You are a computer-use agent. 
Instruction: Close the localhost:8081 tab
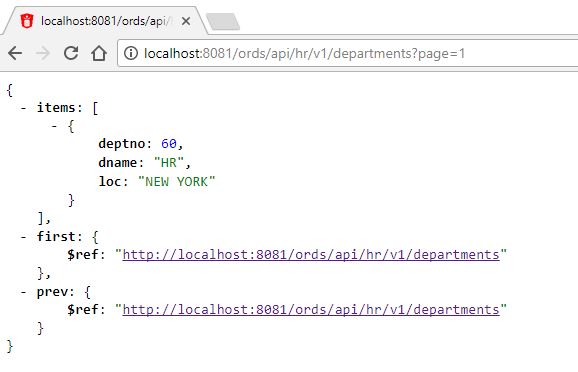[x=186, y=21]
